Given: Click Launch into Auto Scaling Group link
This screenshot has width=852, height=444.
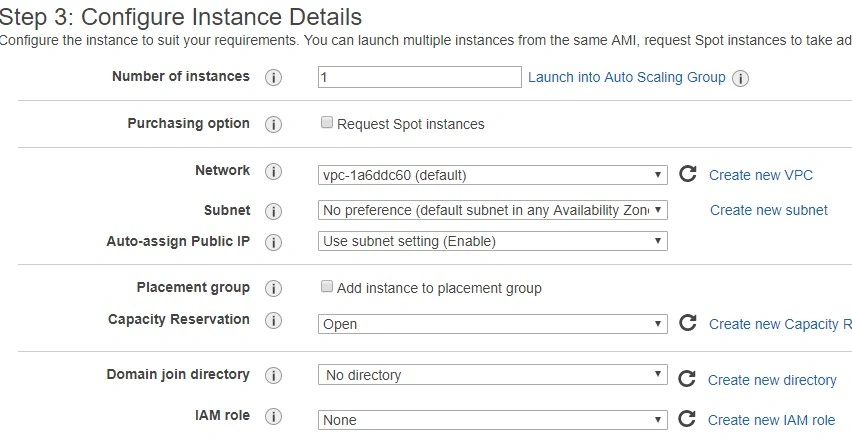Looking at the screenshot, I should click(627, 77).
